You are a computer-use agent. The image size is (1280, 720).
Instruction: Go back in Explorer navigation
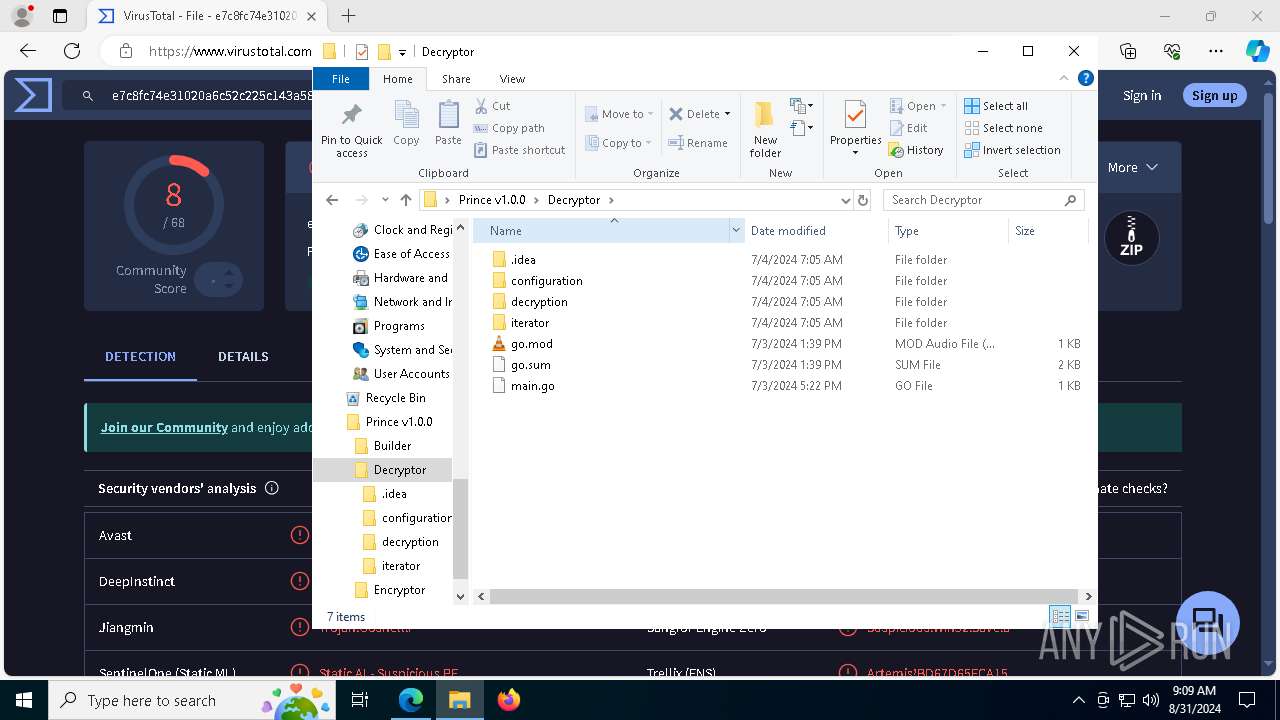click(x=332, y=200)
